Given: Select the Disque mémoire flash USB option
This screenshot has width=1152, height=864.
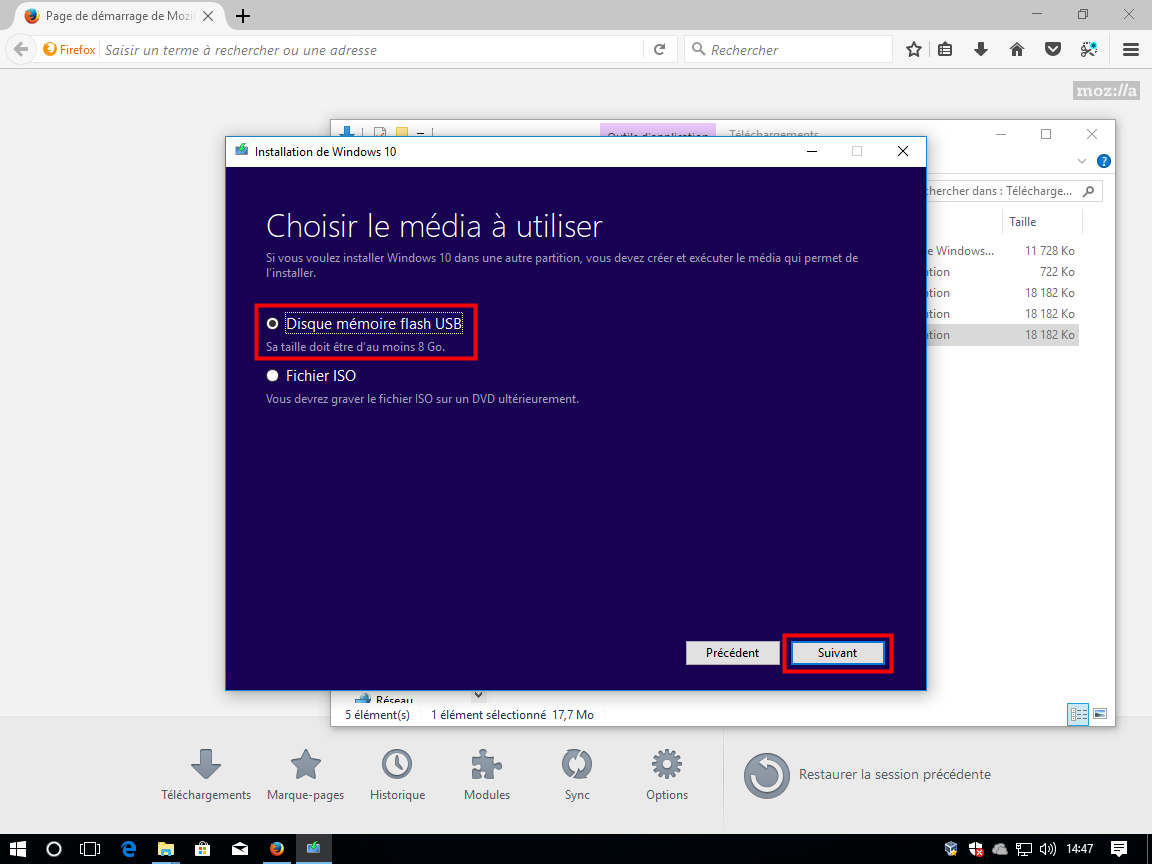Looking at the screenshot, I should click(272, 324).
